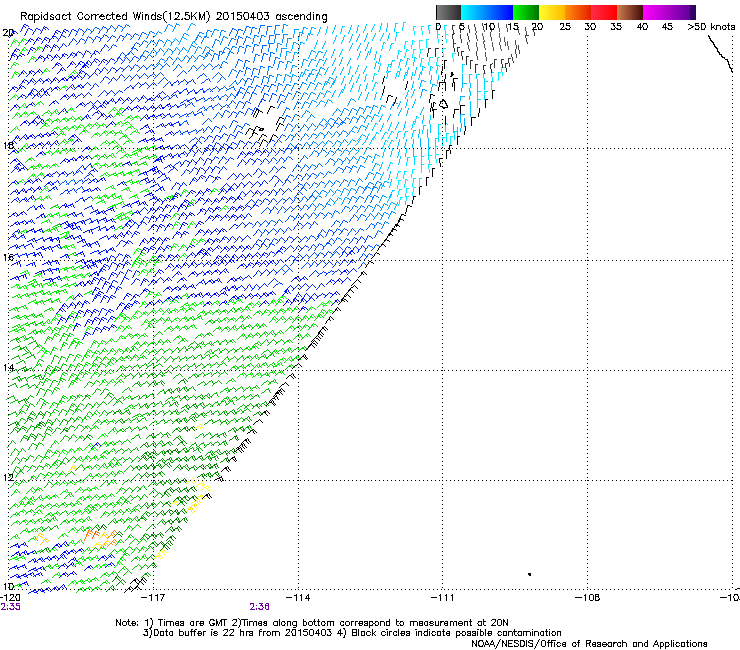Click the '>50 knots' legend label
This screenshot has width=740, height=650.
[x=711, y=27]
